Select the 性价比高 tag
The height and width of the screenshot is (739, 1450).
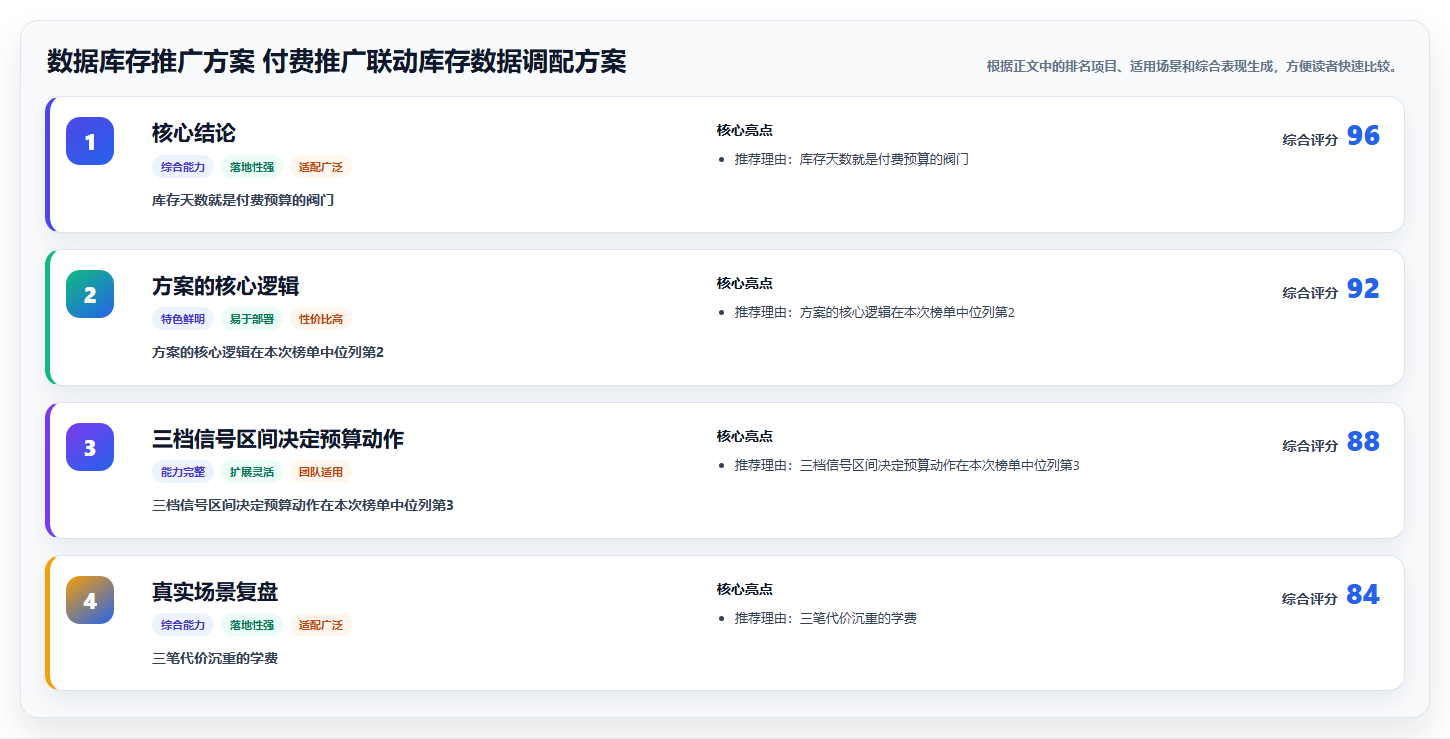(321, 319)
